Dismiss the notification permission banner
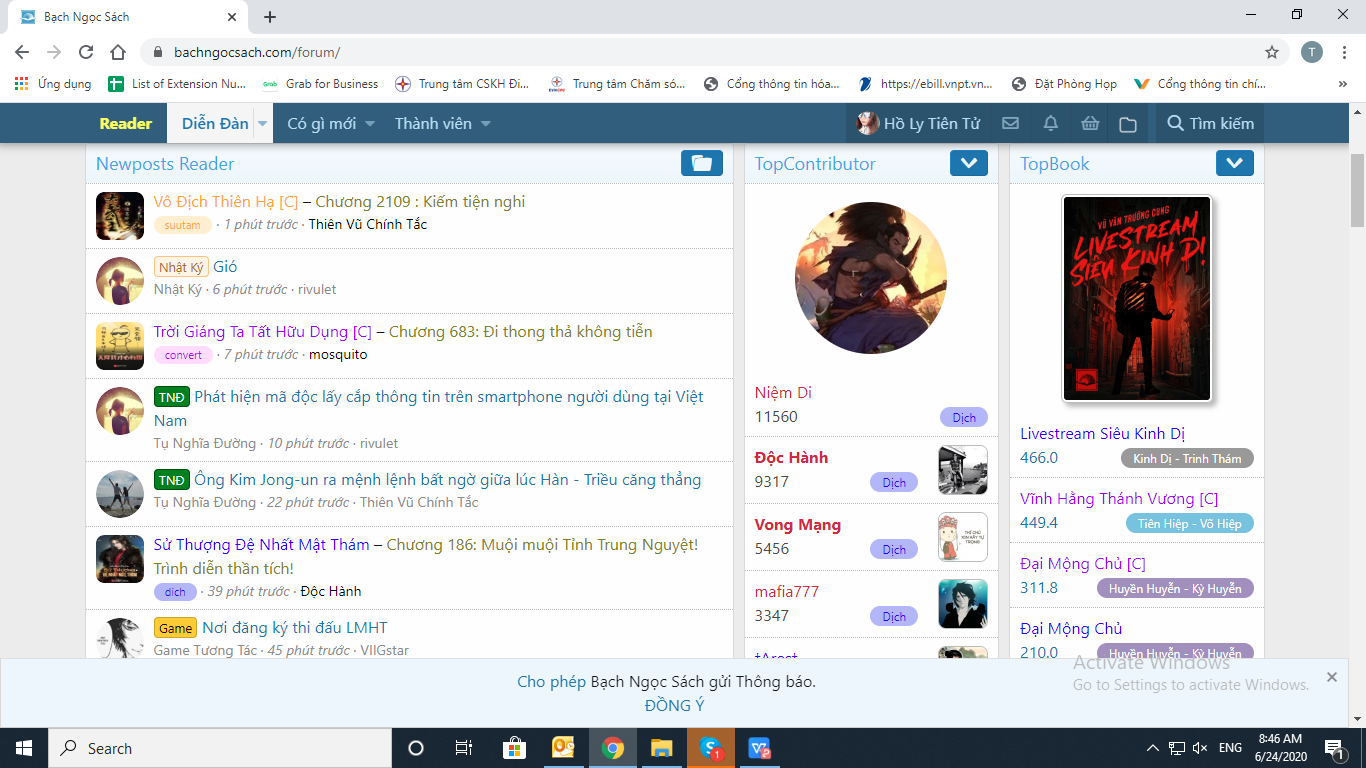The image size is (1366, 768). [1331, 677]
